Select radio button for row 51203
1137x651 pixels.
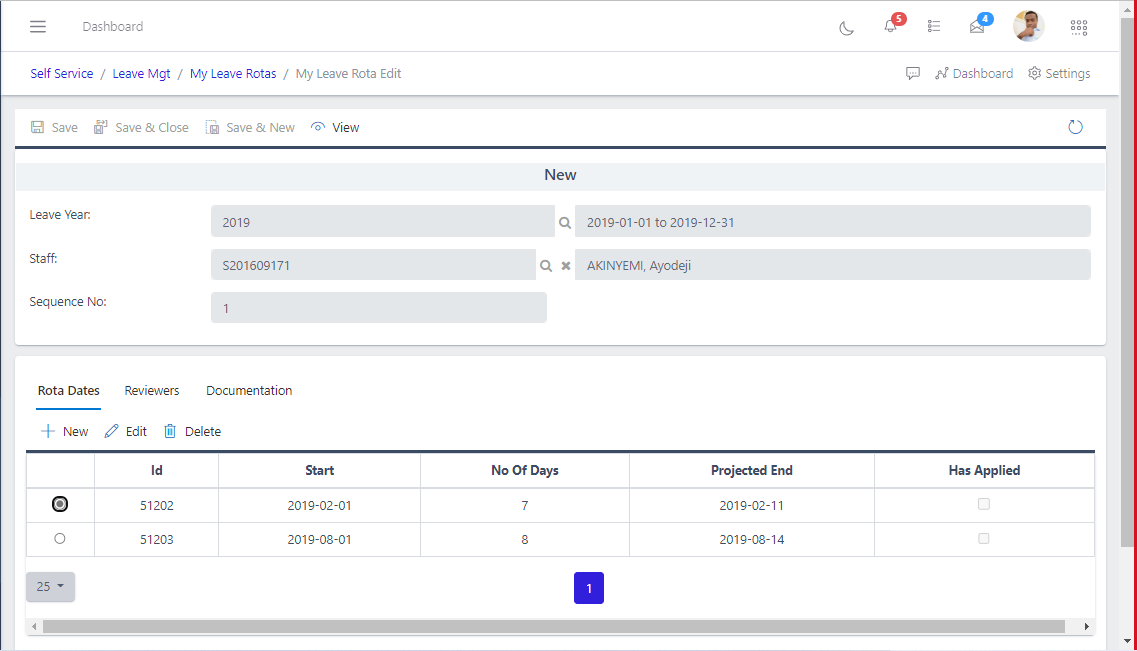pos(60,539)
